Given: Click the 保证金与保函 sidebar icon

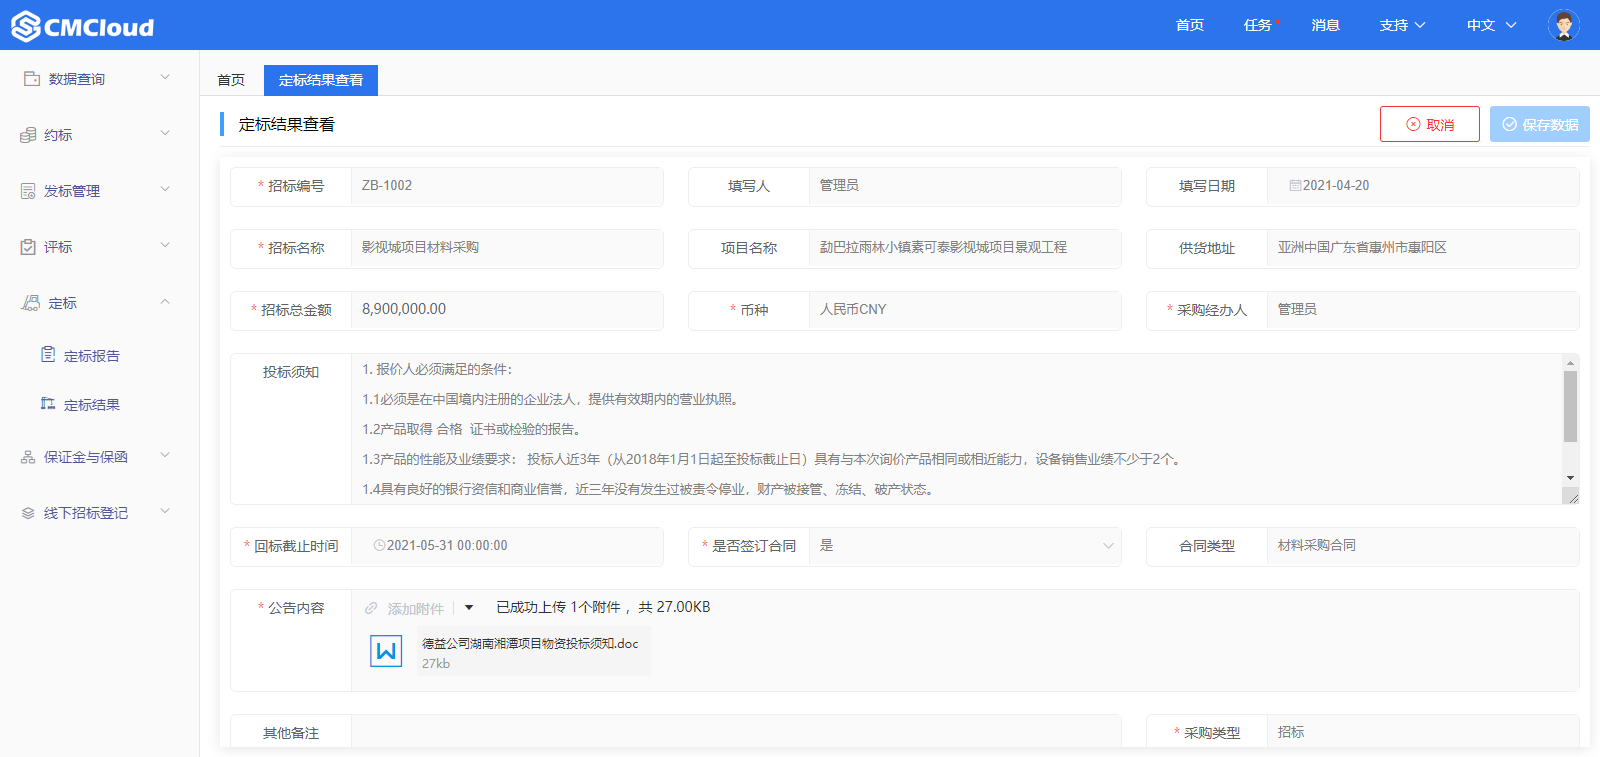Looking at the screenshot, I should (x=28, y=456).
